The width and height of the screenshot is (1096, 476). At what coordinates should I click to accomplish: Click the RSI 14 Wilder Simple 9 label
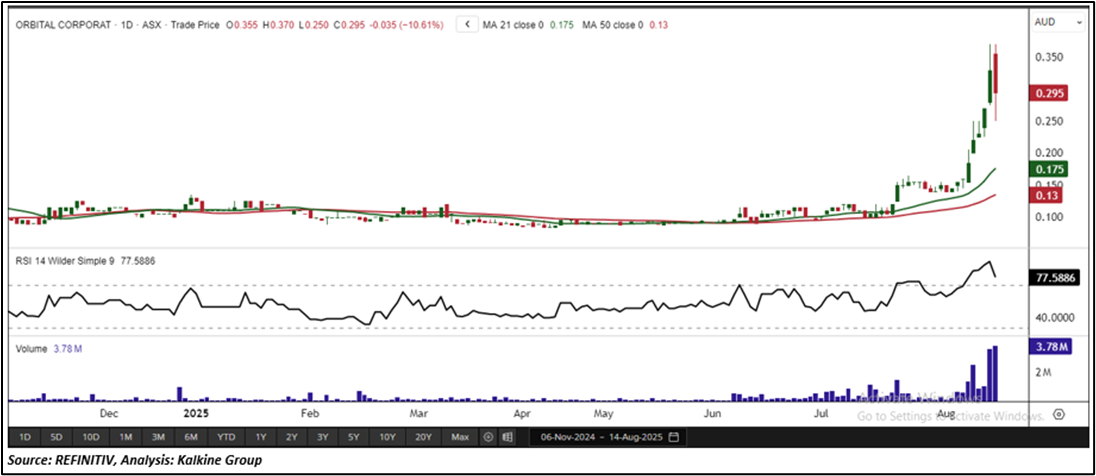click(66, 261)
